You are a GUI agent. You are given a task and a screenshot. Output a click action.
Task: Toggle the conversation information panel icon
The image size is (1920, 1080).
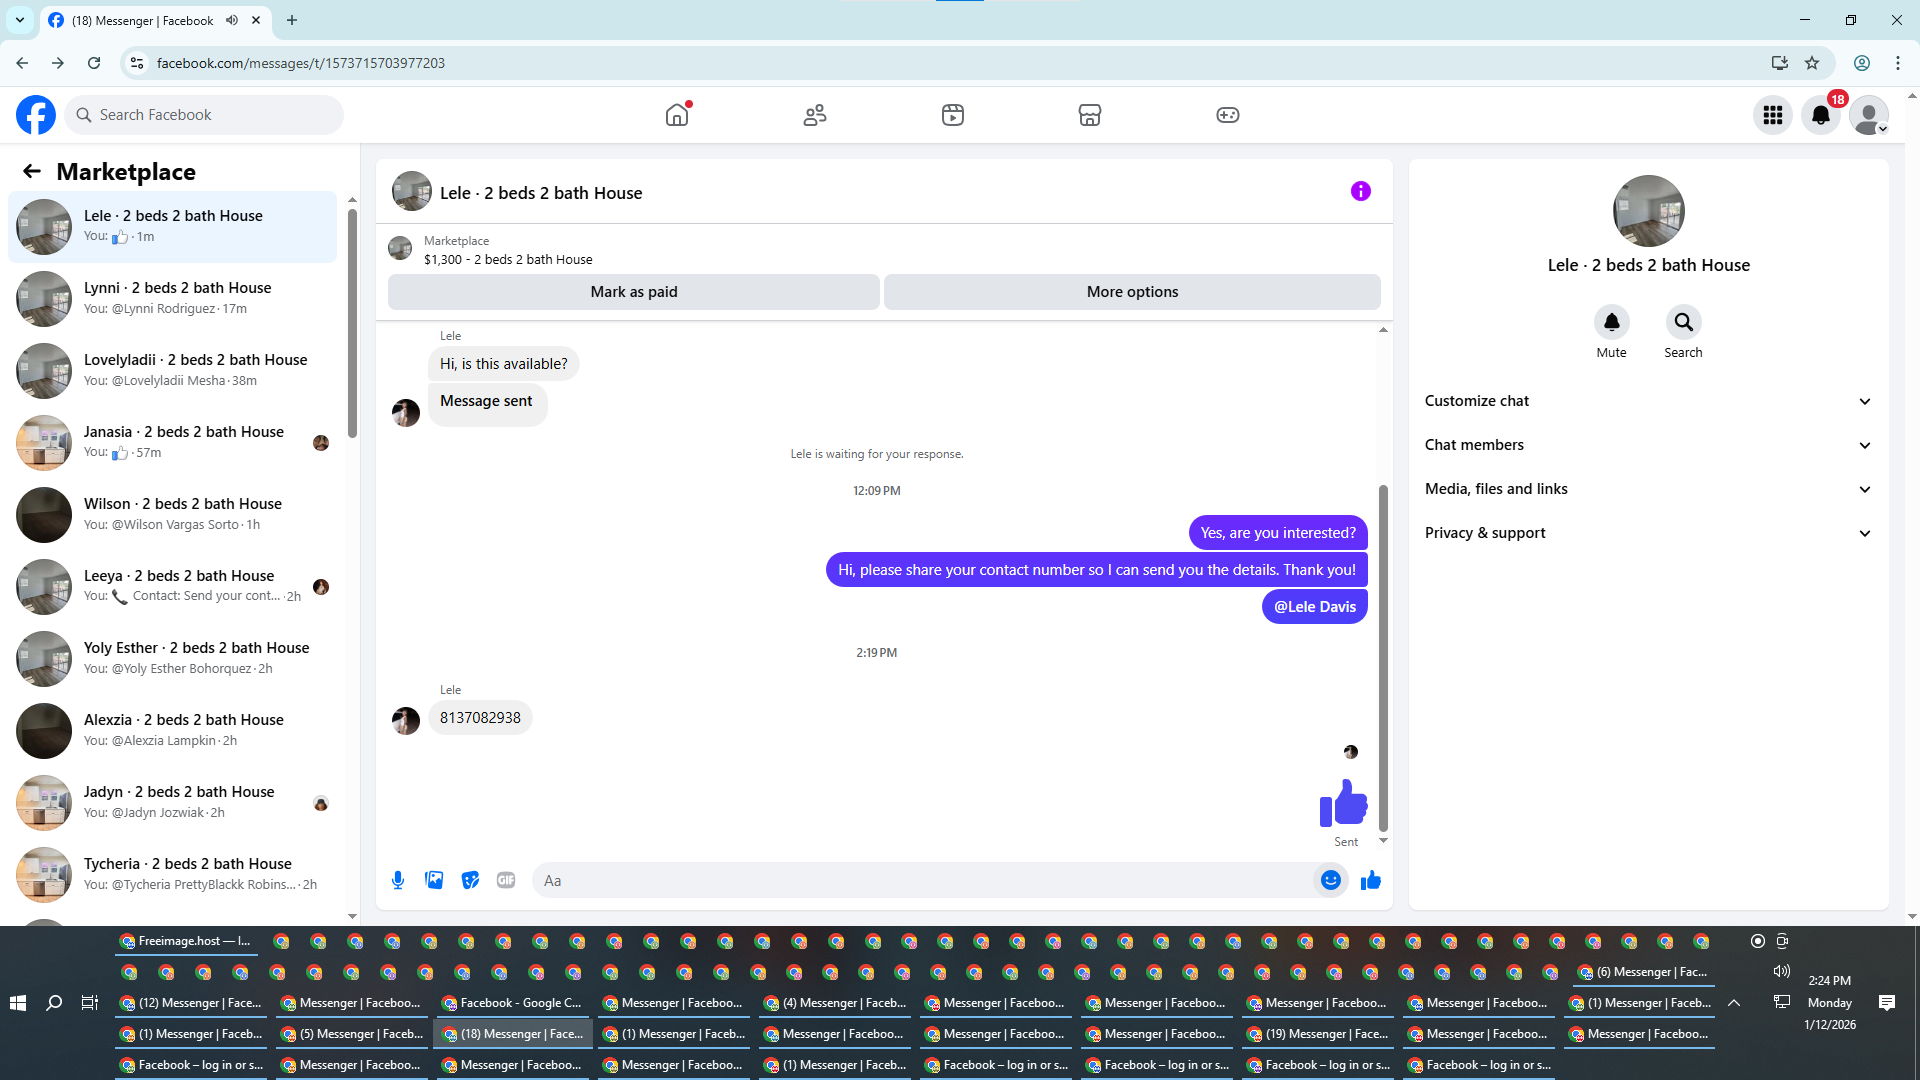1360,191
